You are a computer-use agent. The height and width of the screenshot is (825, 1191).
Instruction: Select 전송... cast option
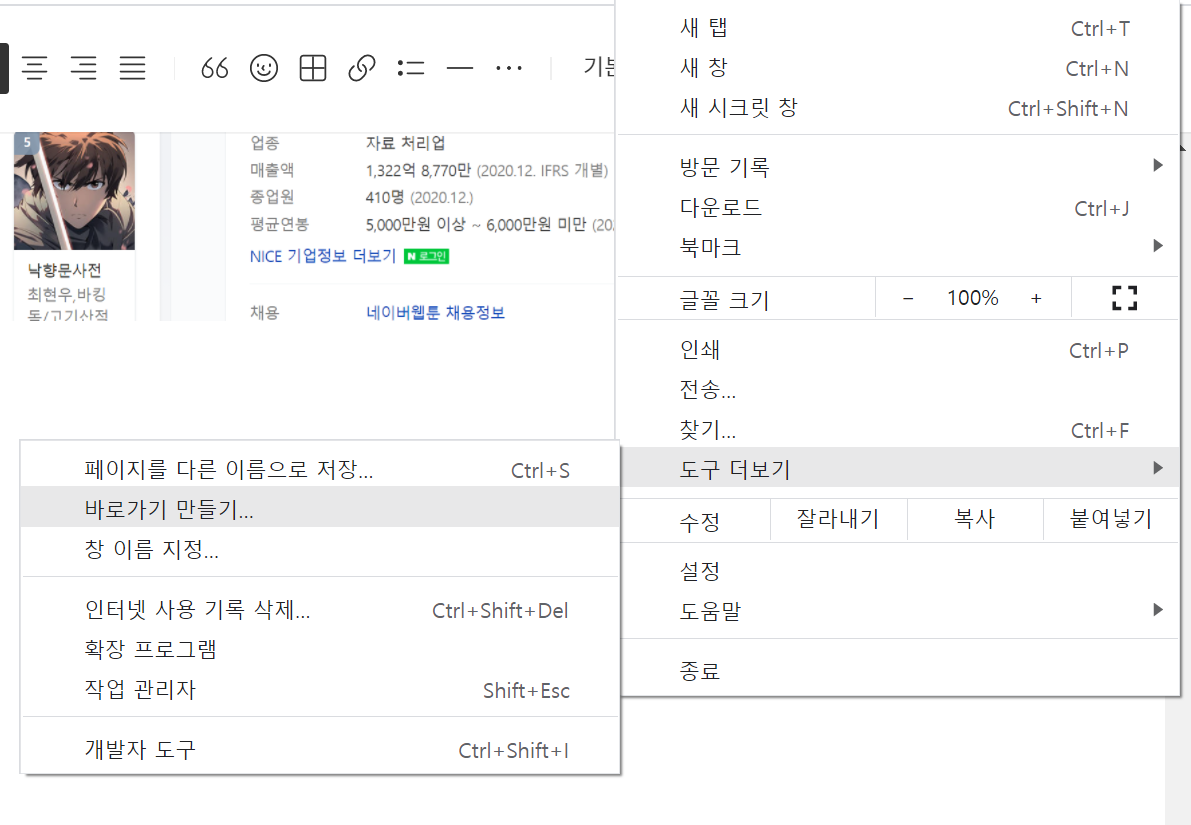899,390
